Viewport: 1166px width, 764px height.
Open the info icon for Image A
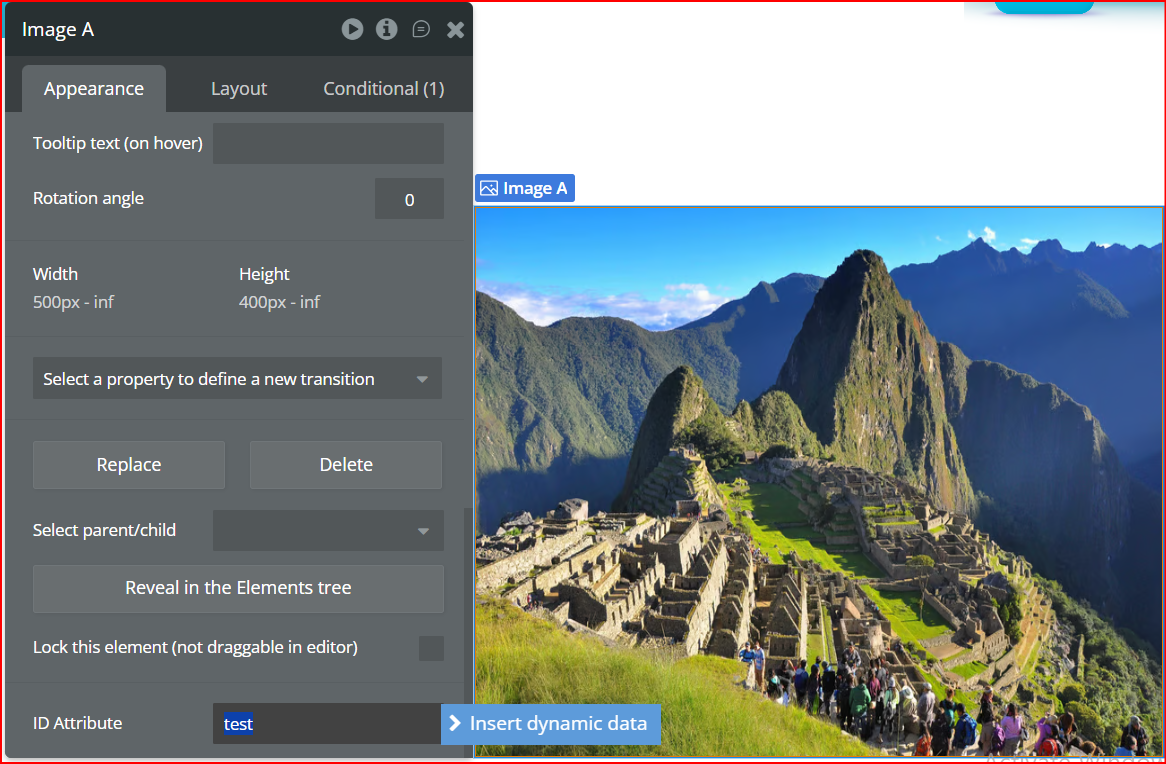(387, 29)
